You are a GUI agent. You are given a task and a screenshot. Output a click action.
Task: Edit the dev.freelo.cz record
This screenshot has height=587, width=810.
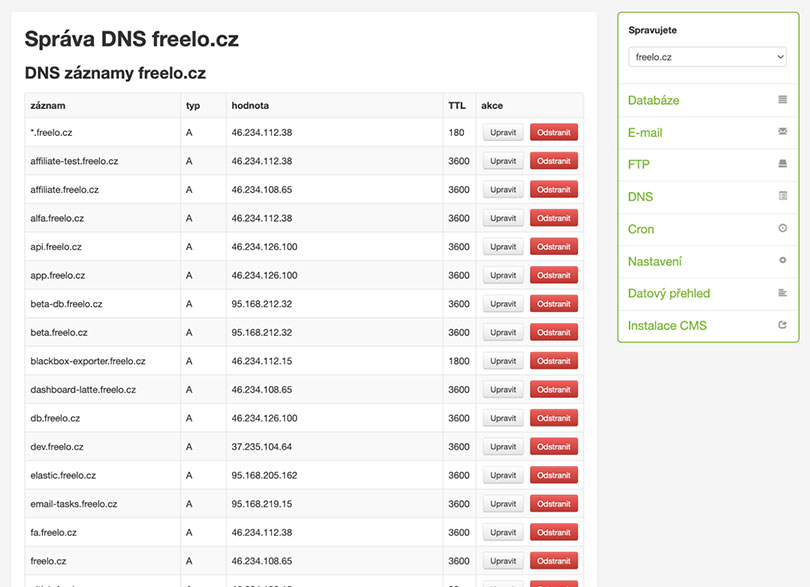(503, 446)
